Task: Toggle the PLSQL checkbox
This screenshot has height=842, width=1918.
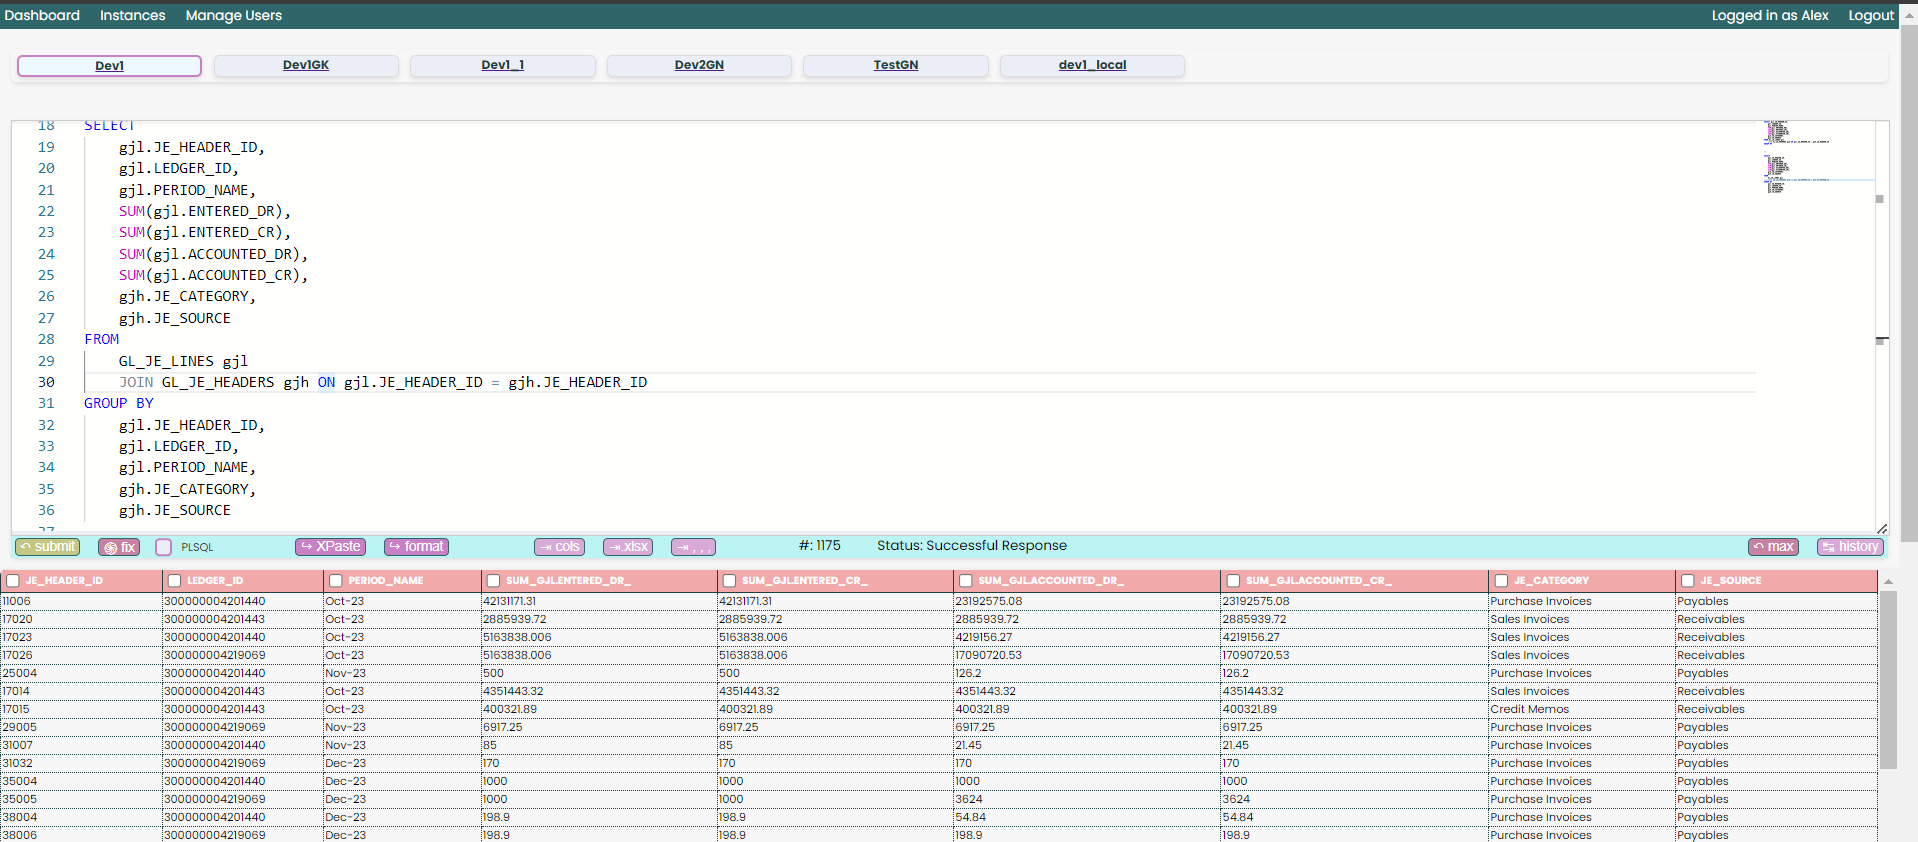Action: 164,547
